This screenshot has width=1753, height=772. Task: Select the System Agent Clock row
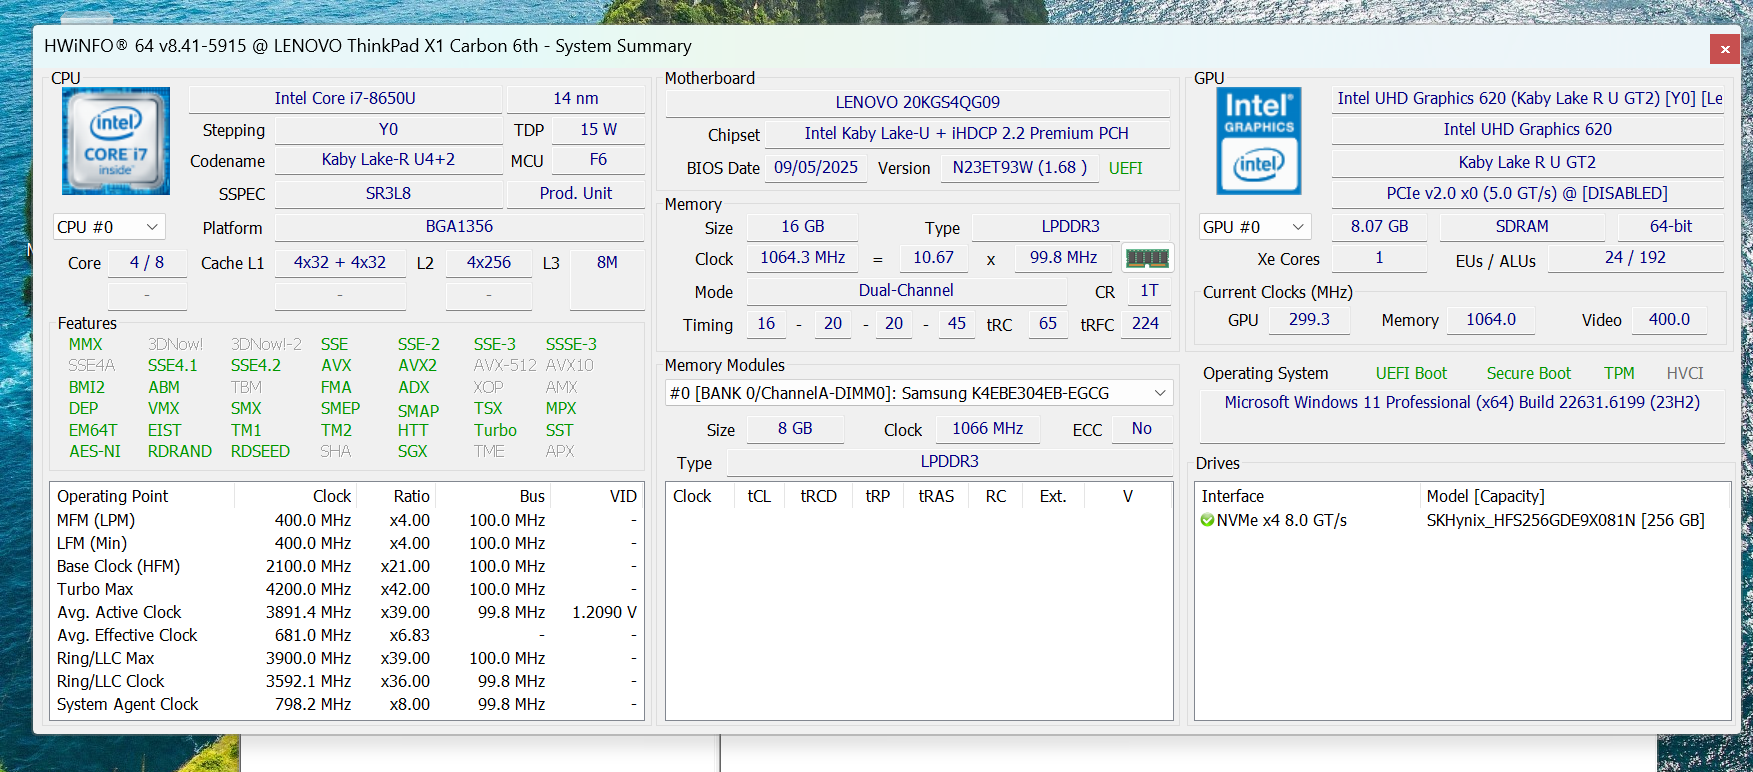(x=347, y=704)
